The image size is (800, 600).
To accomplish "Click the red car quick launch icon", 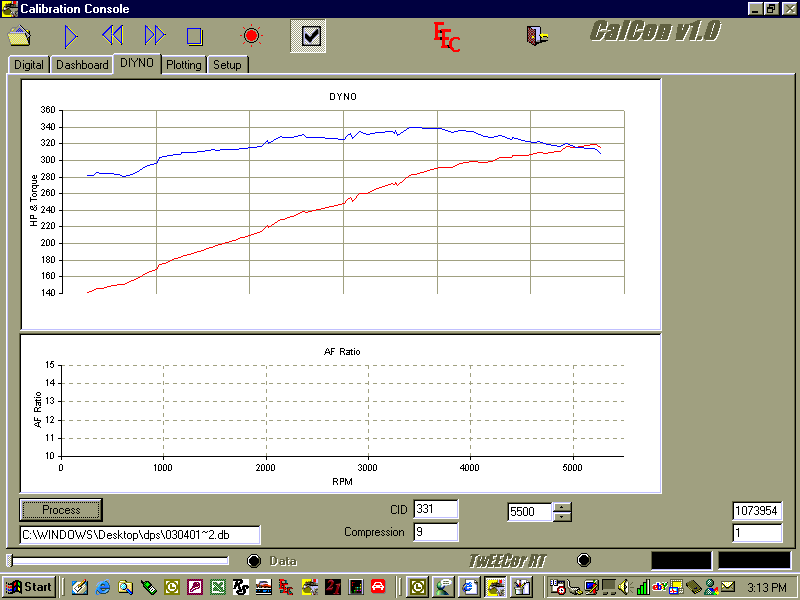I will click(x=378, y=587).
